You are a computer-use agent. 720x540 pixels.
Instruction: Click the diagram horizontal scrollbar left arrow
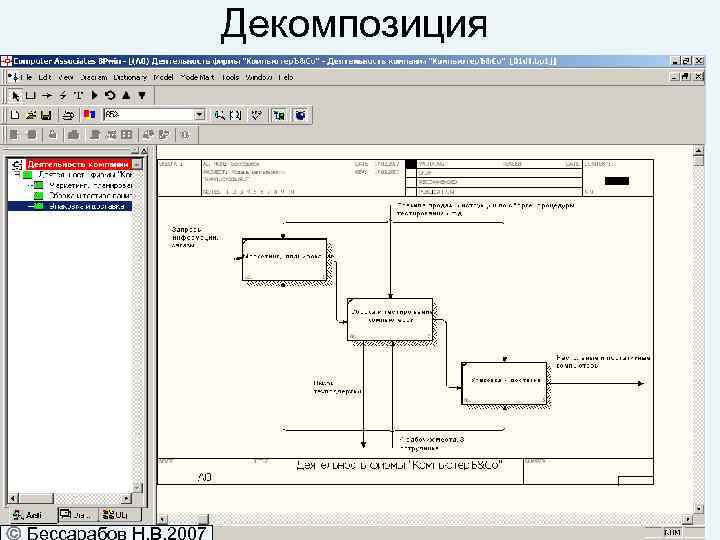coord(163,519)
